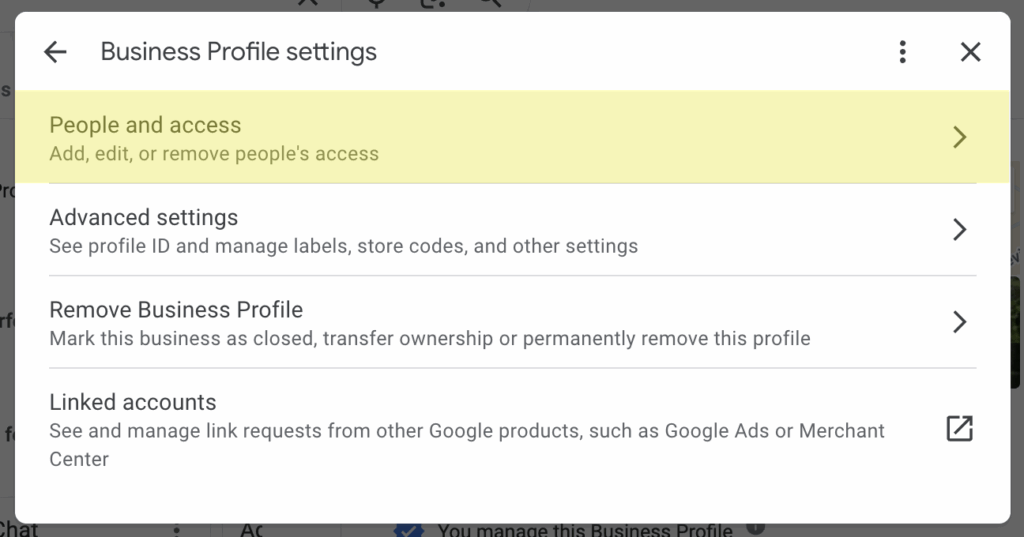Open the Linked accounts external link icon
Screen dimensions: 1024x537
coord(959,429)
